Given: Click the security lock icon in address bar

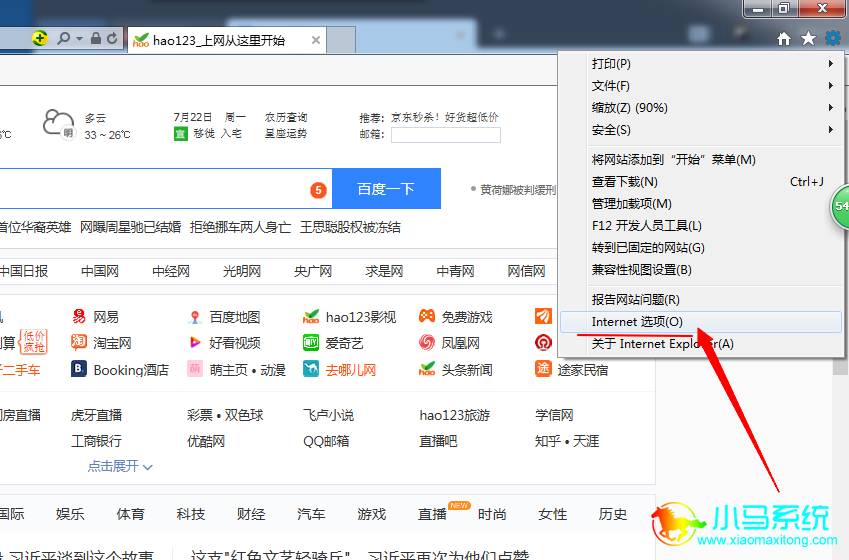Looking at the screenshot, I should pyautogui.click(x=96, y=38).
